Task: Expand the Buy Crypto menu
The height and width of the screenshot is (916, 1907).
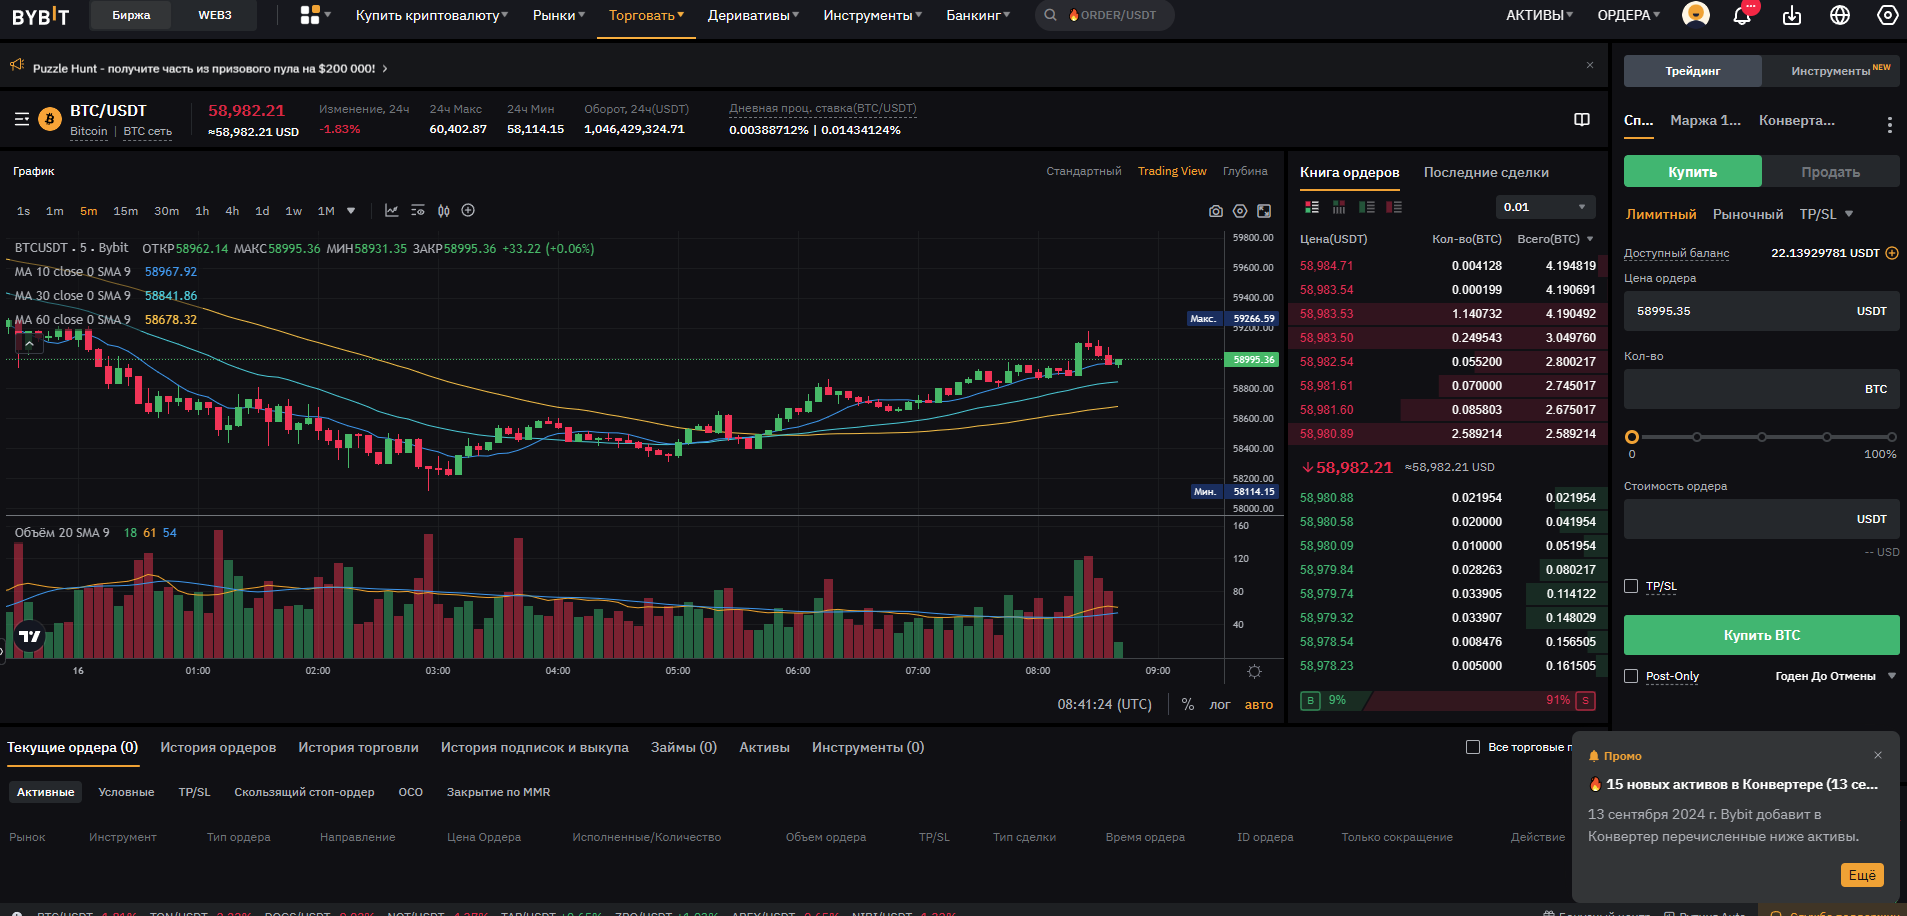Action: click(432, 15)
